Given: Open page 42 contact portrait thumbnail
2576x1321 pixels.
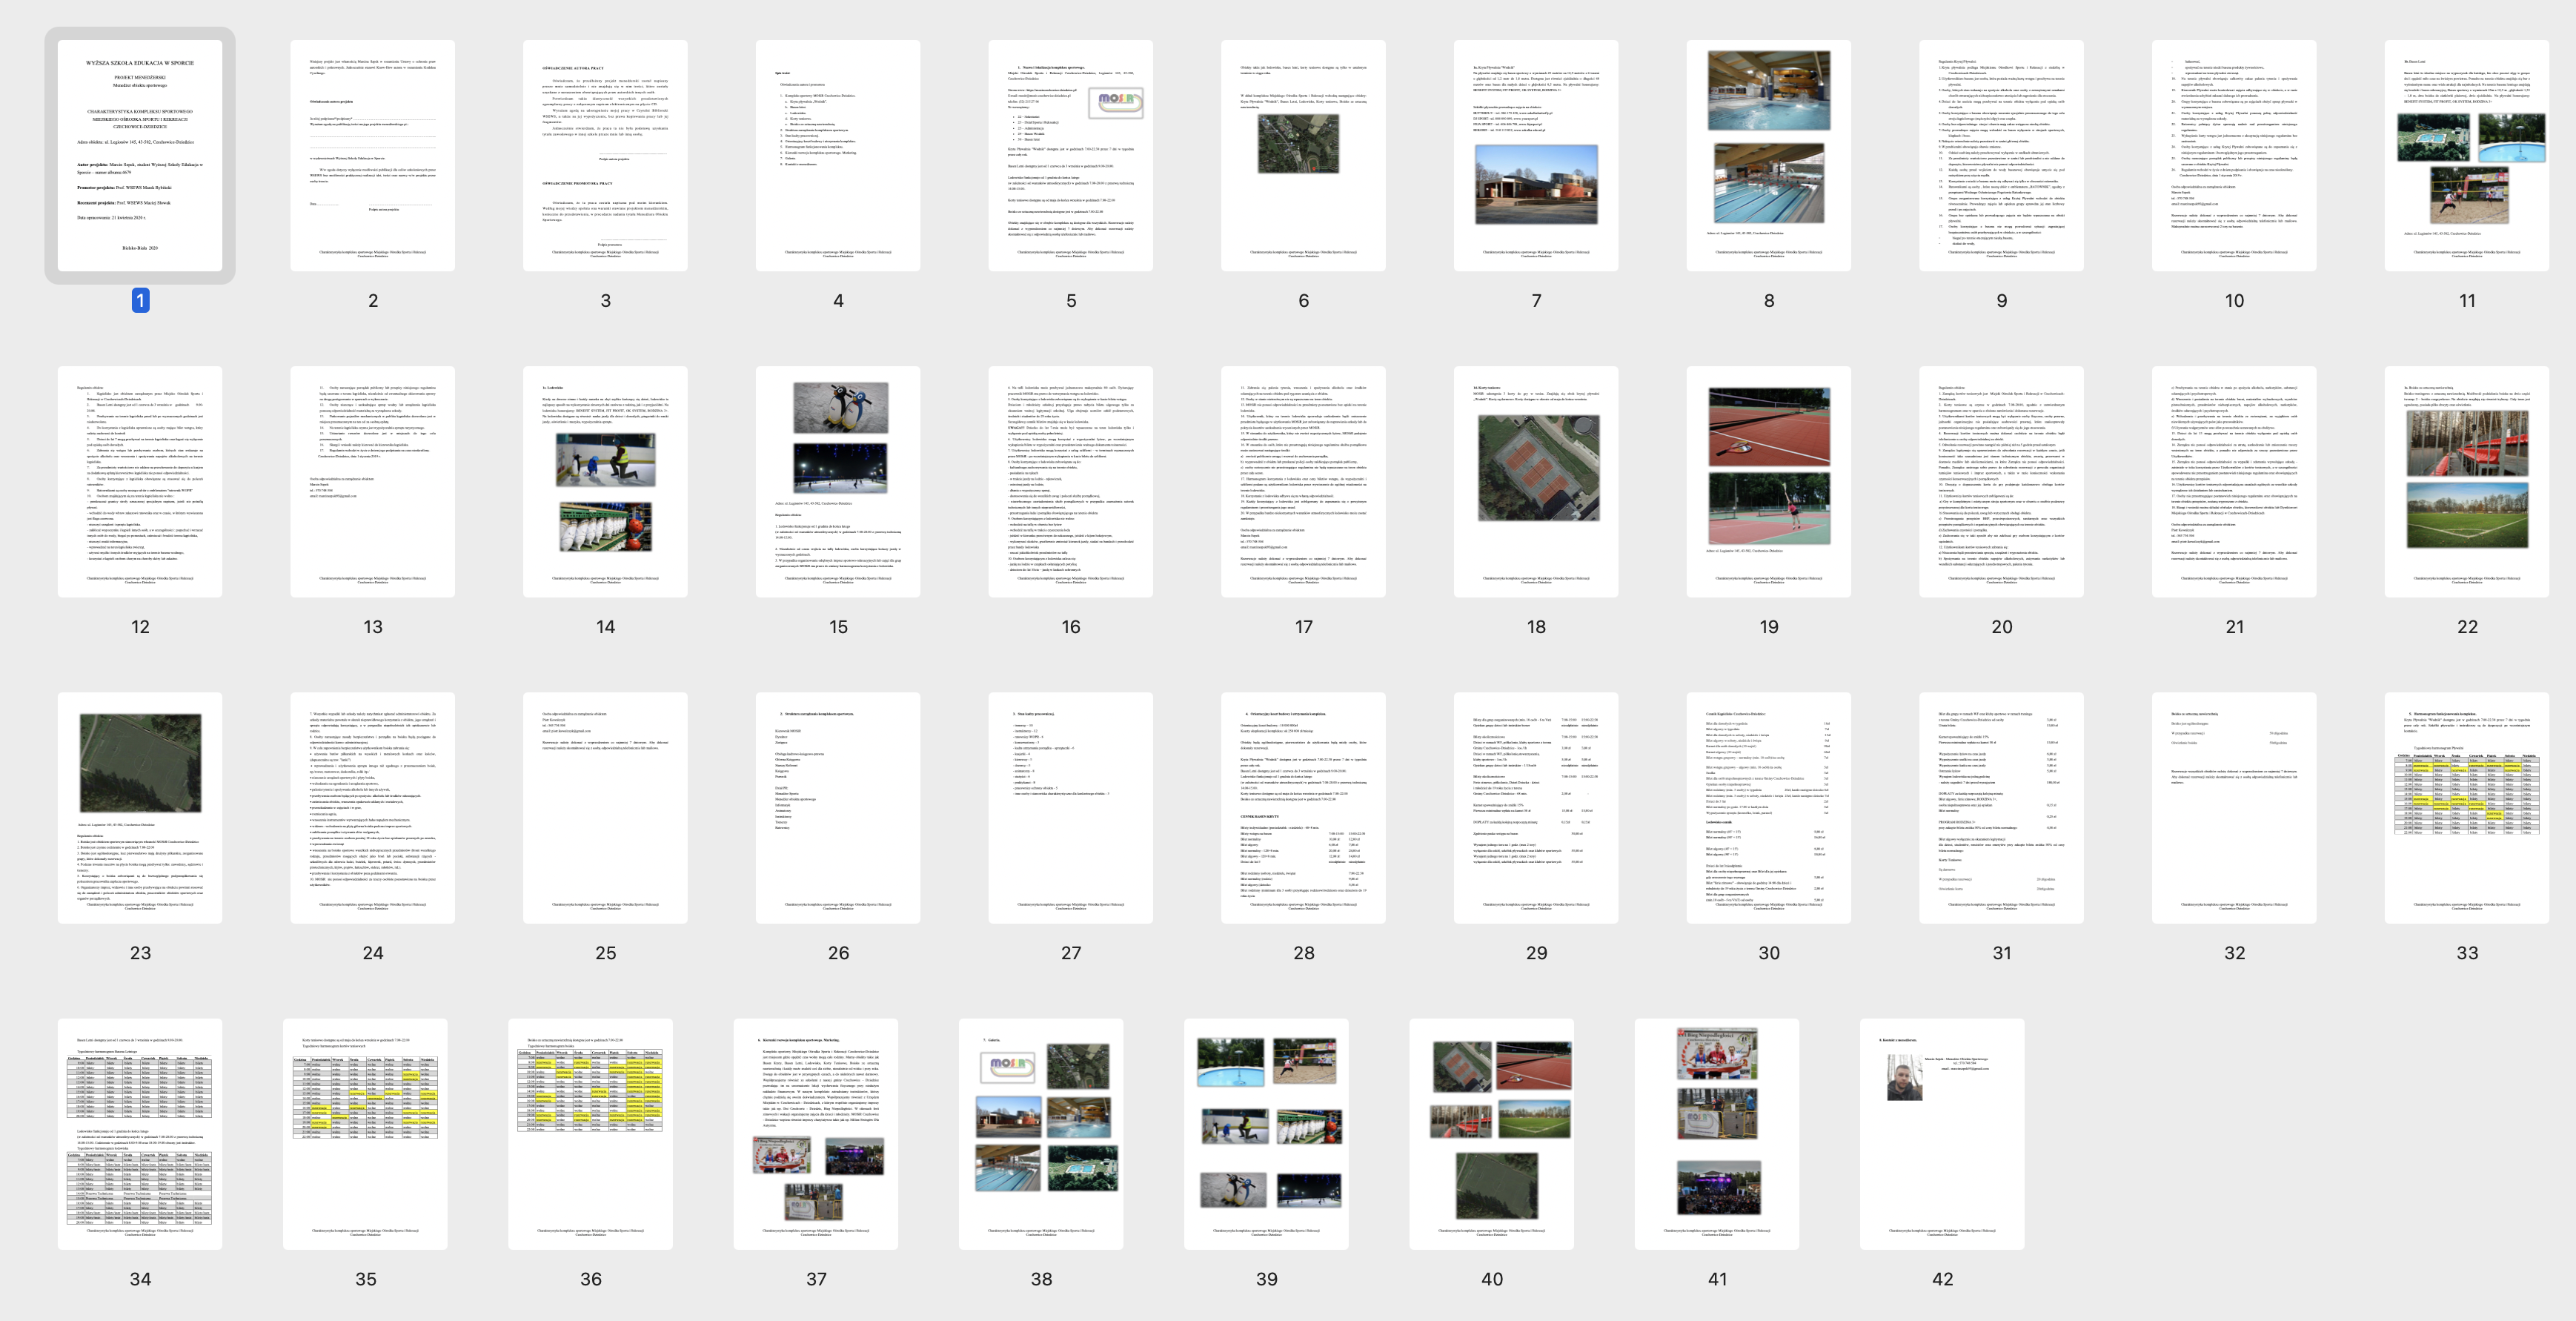Looking at the screenshot, I should 1942,1133.
